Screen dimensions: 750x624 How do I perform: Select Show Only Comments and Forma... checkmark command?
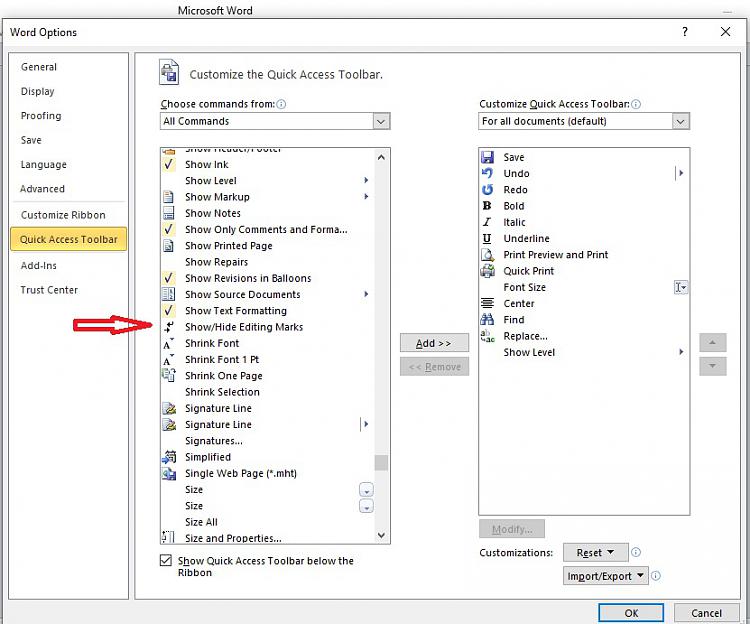[267, 229]
